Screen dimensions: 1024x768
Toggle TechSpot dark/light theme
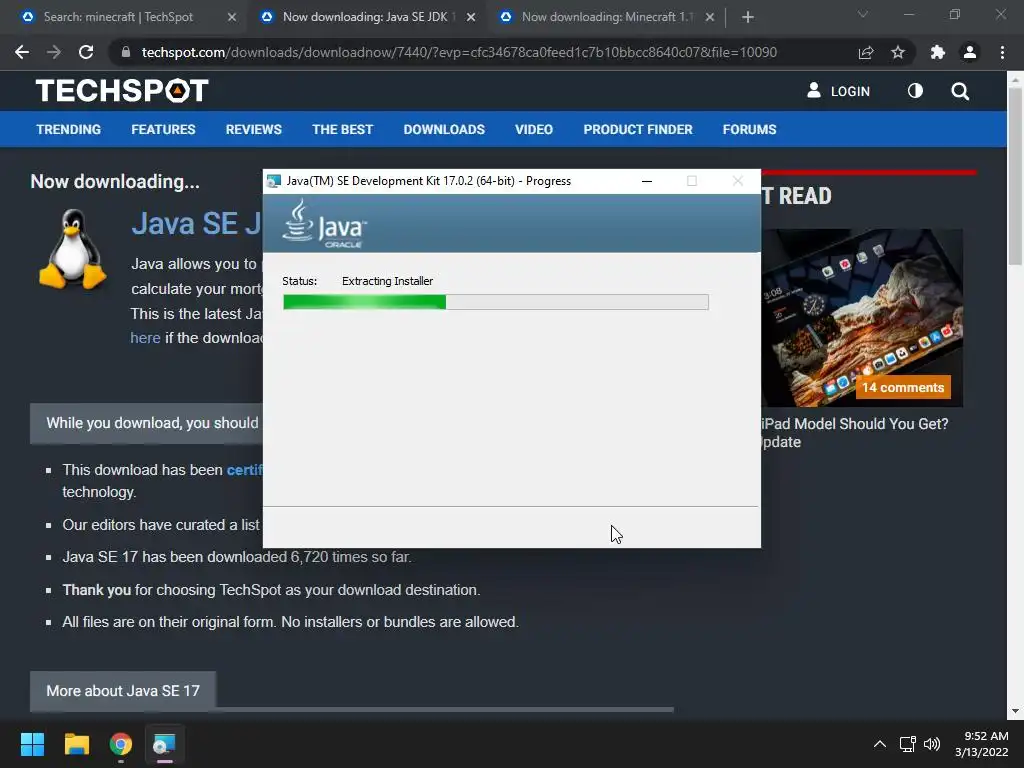point(915,91)
